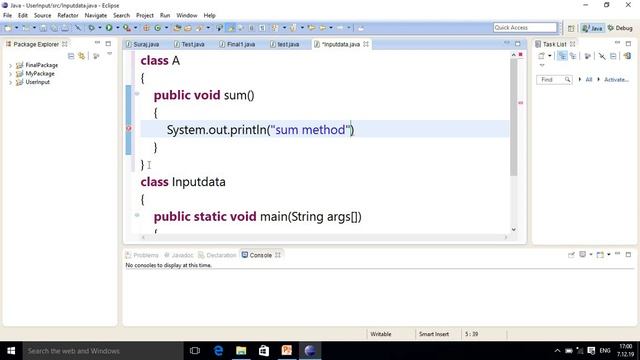The width and height of the screenshot is (640, 360).
Task: Click the Save All icon in toolbar
Action: (x=54, y=28)
